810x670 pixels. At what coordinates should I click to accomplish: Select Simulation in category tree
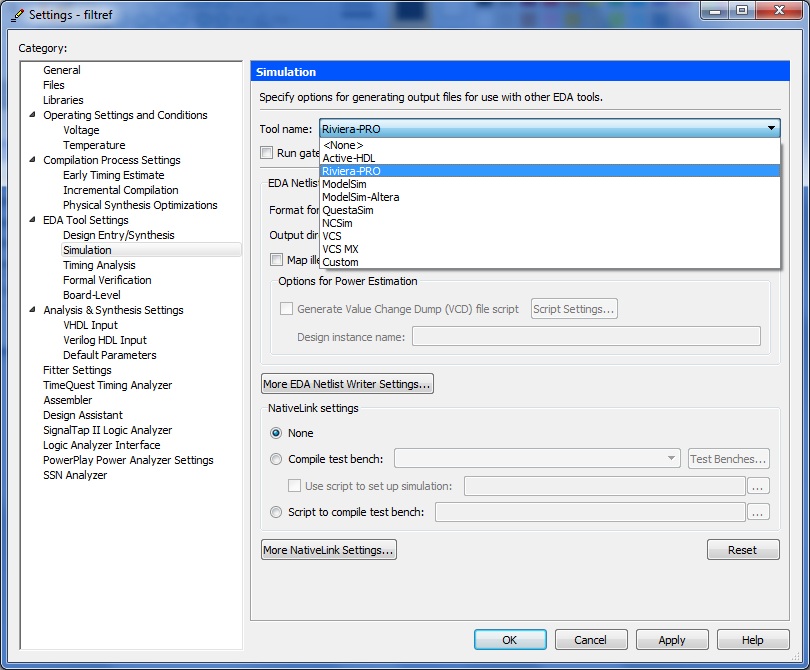pyautogui.click(x=87, y=250)
